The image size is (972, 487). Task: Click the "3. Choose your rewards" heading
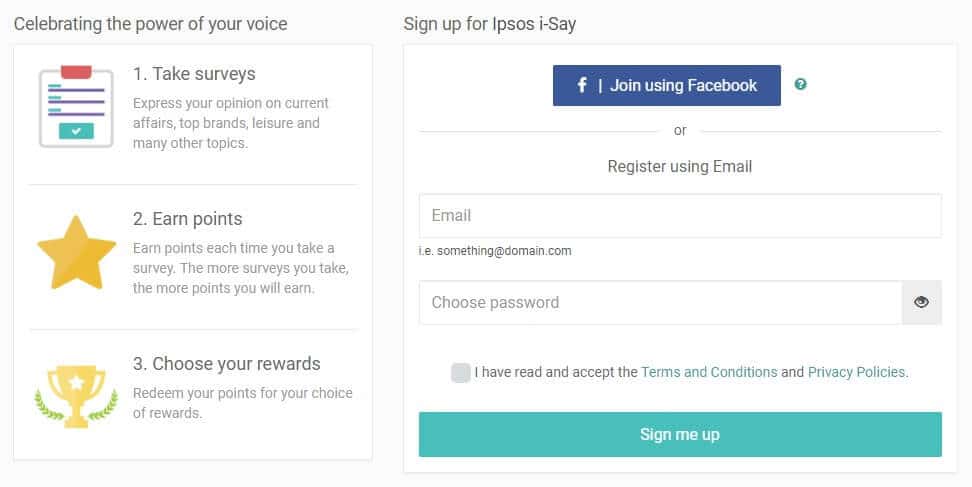tap(226, 364)
